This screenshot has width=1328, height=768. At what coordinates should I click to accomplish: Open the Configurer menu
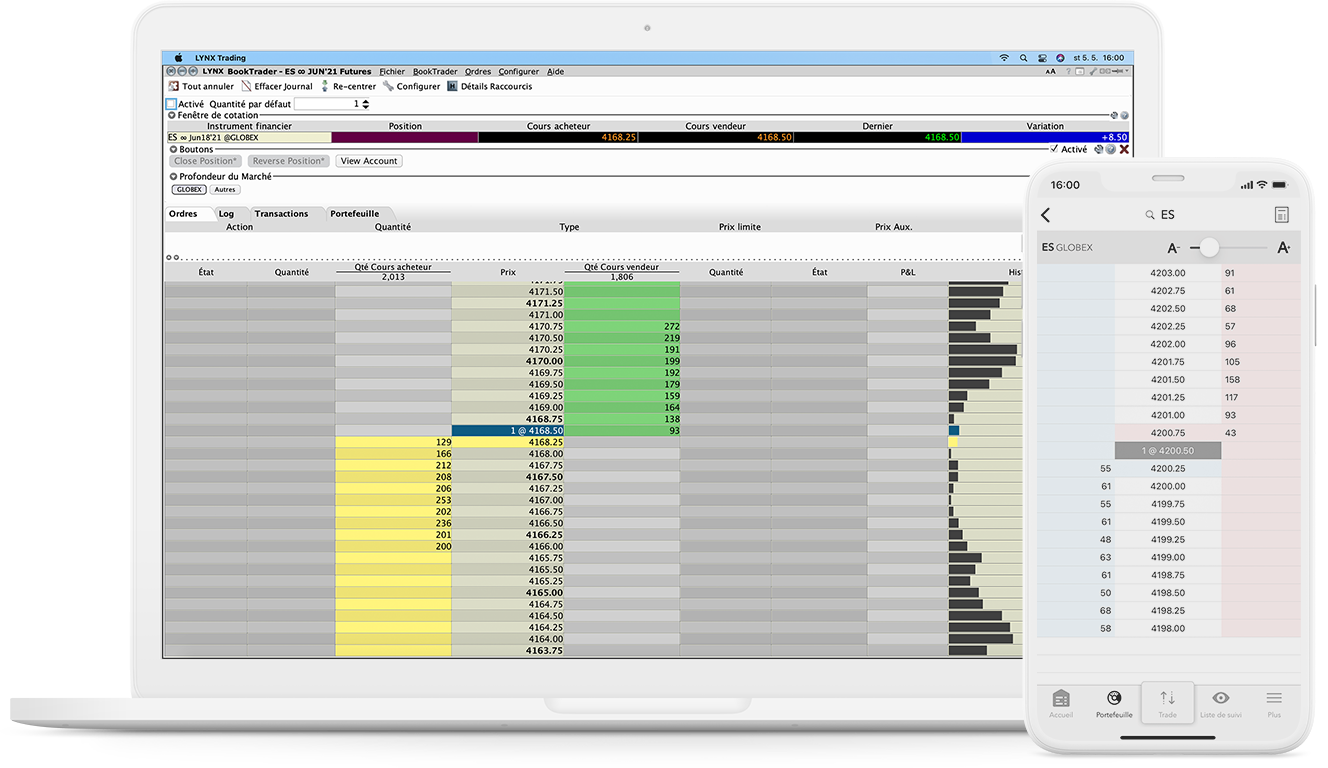(519, 72)
